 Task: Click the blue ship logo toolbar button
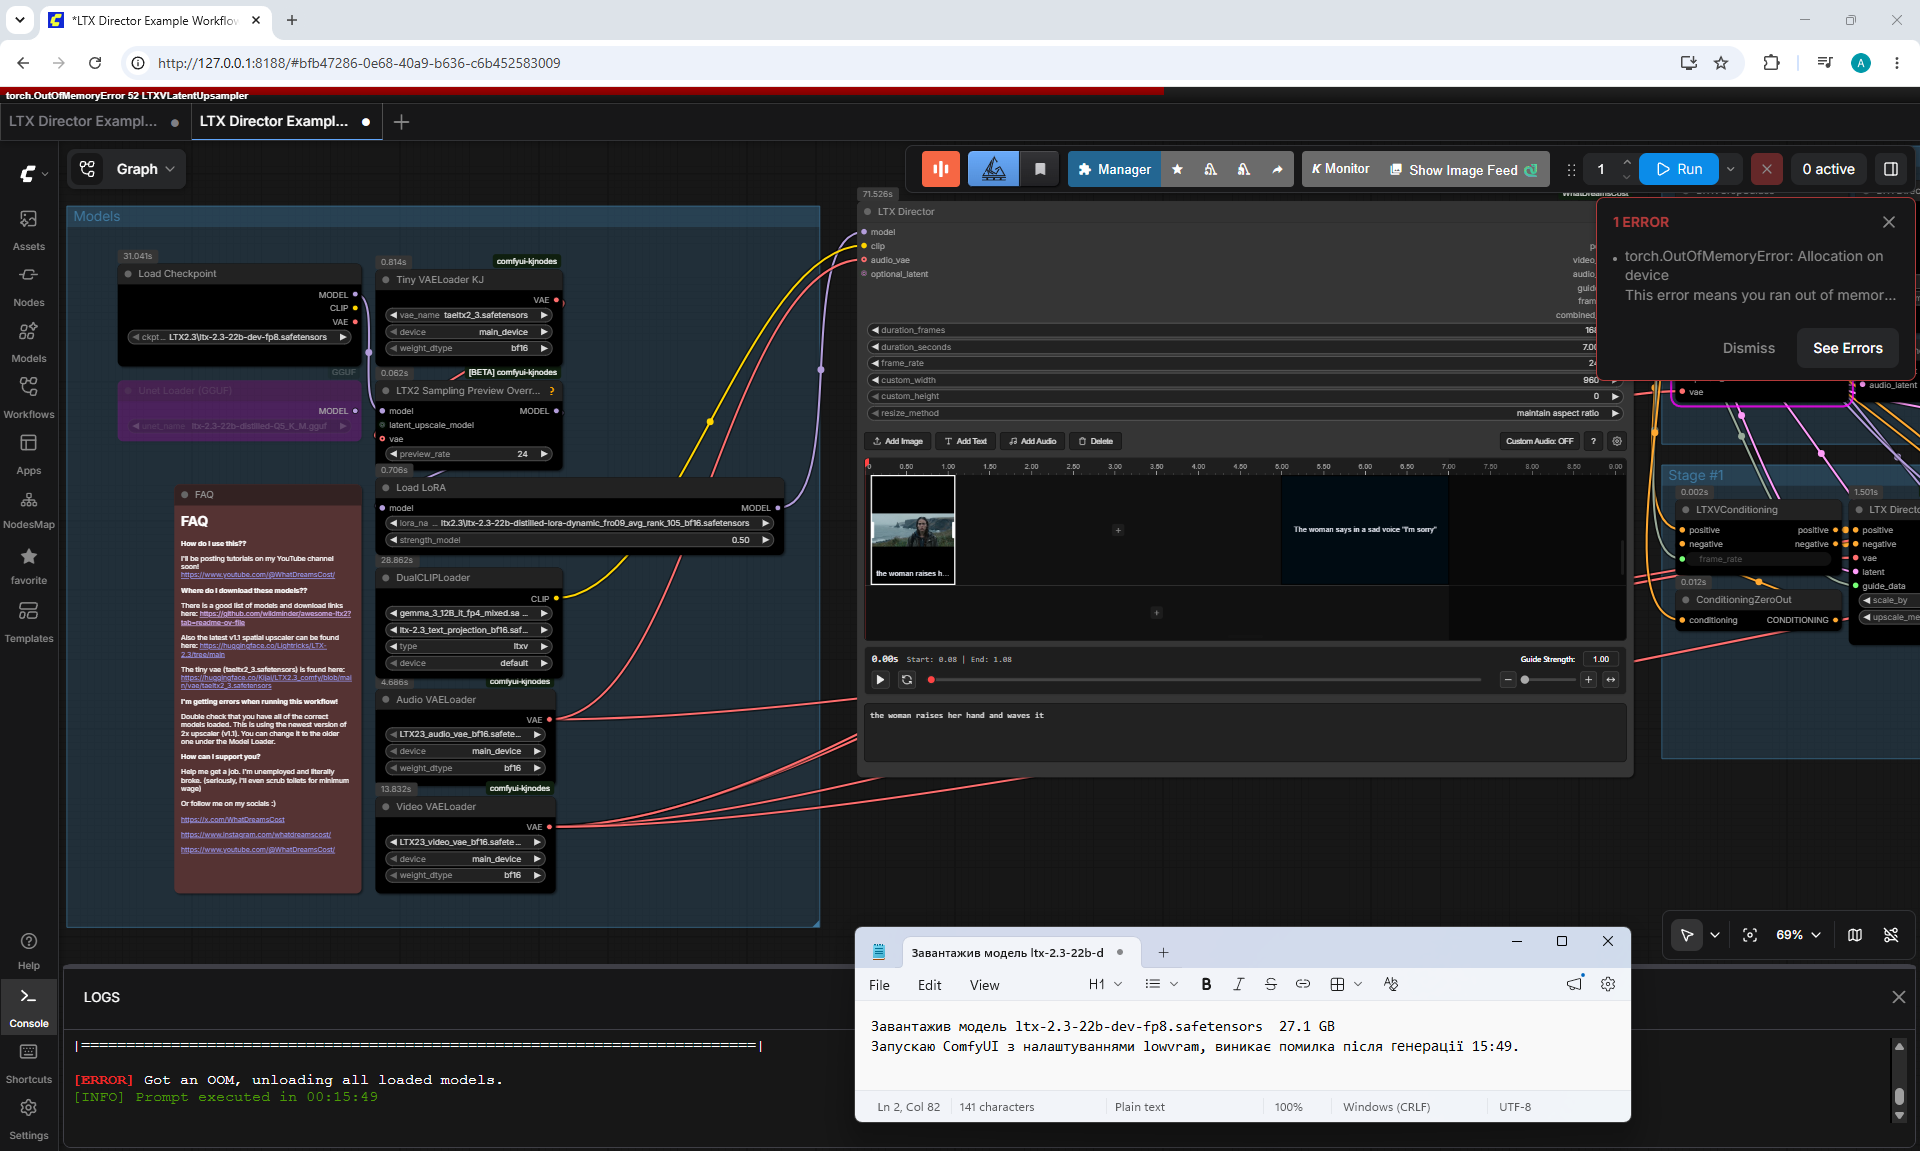coord(994,169)
